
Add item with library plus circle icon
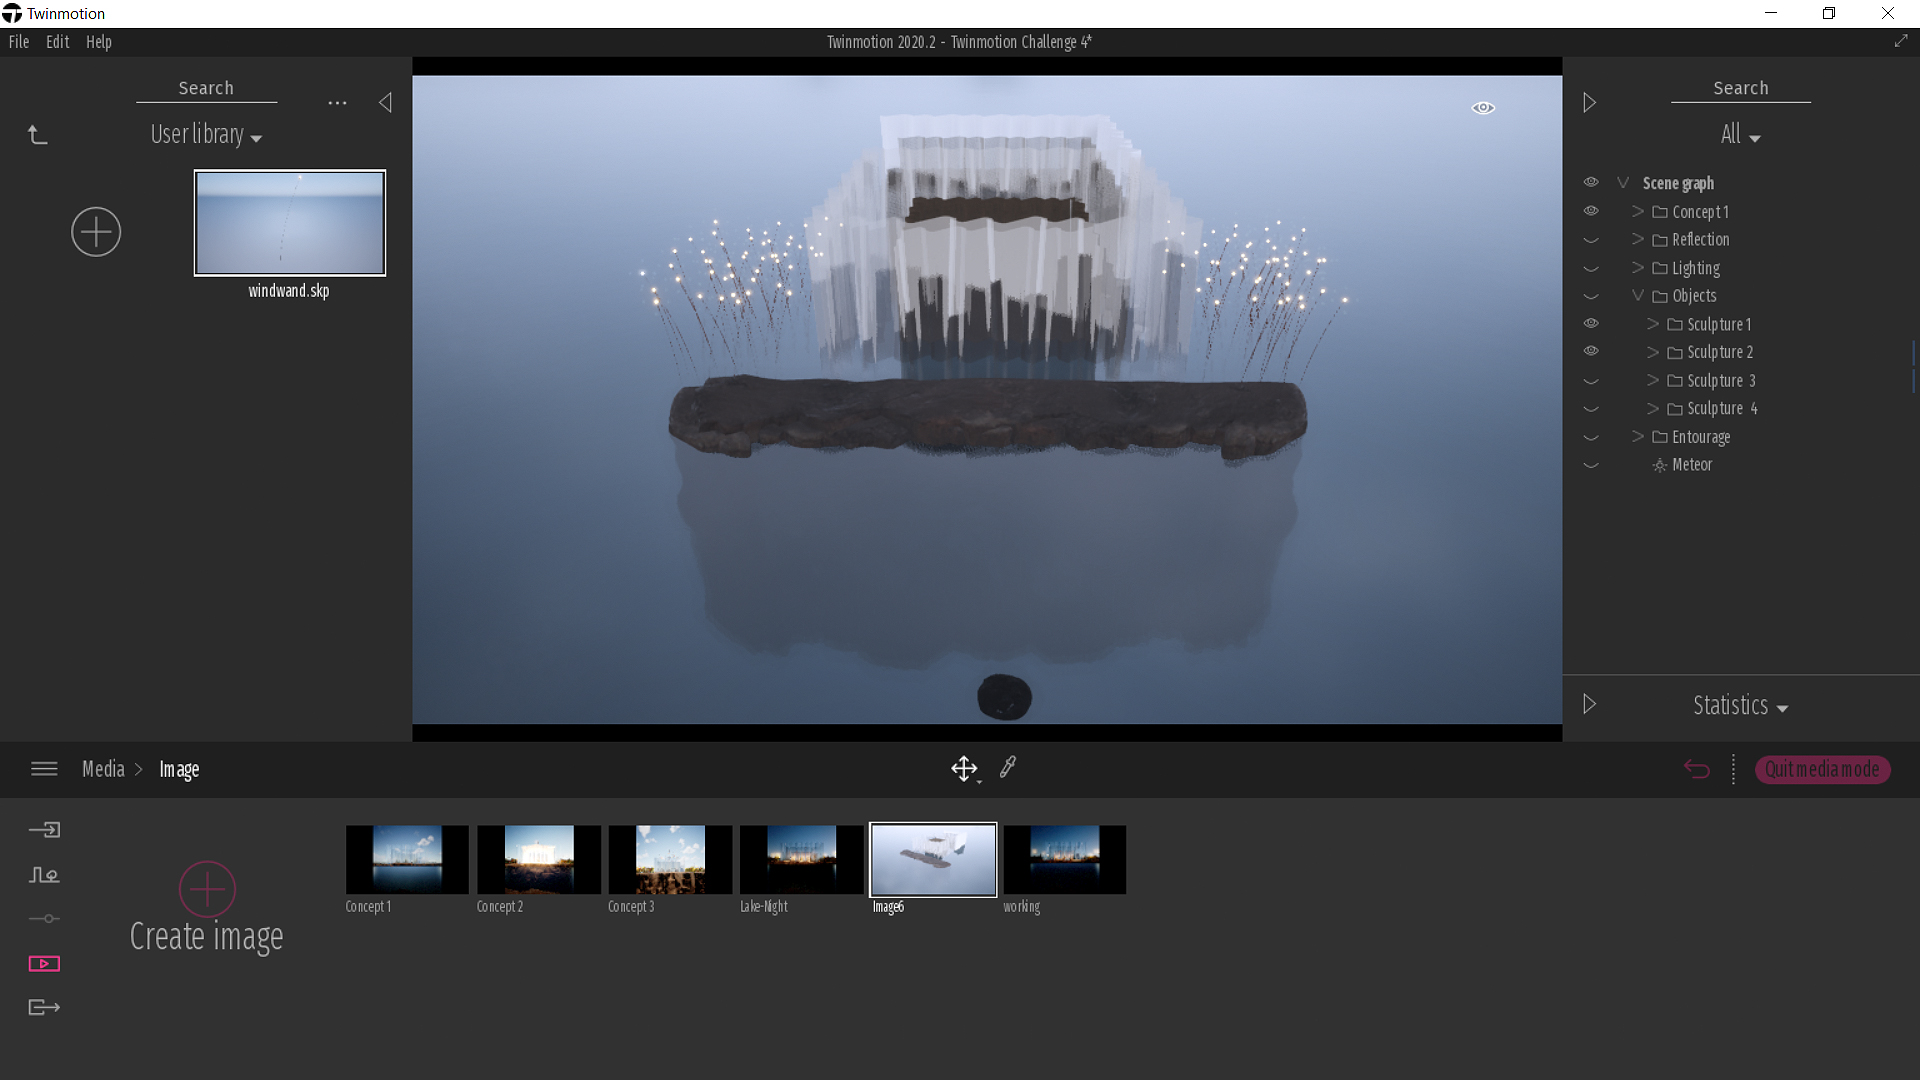96,232
